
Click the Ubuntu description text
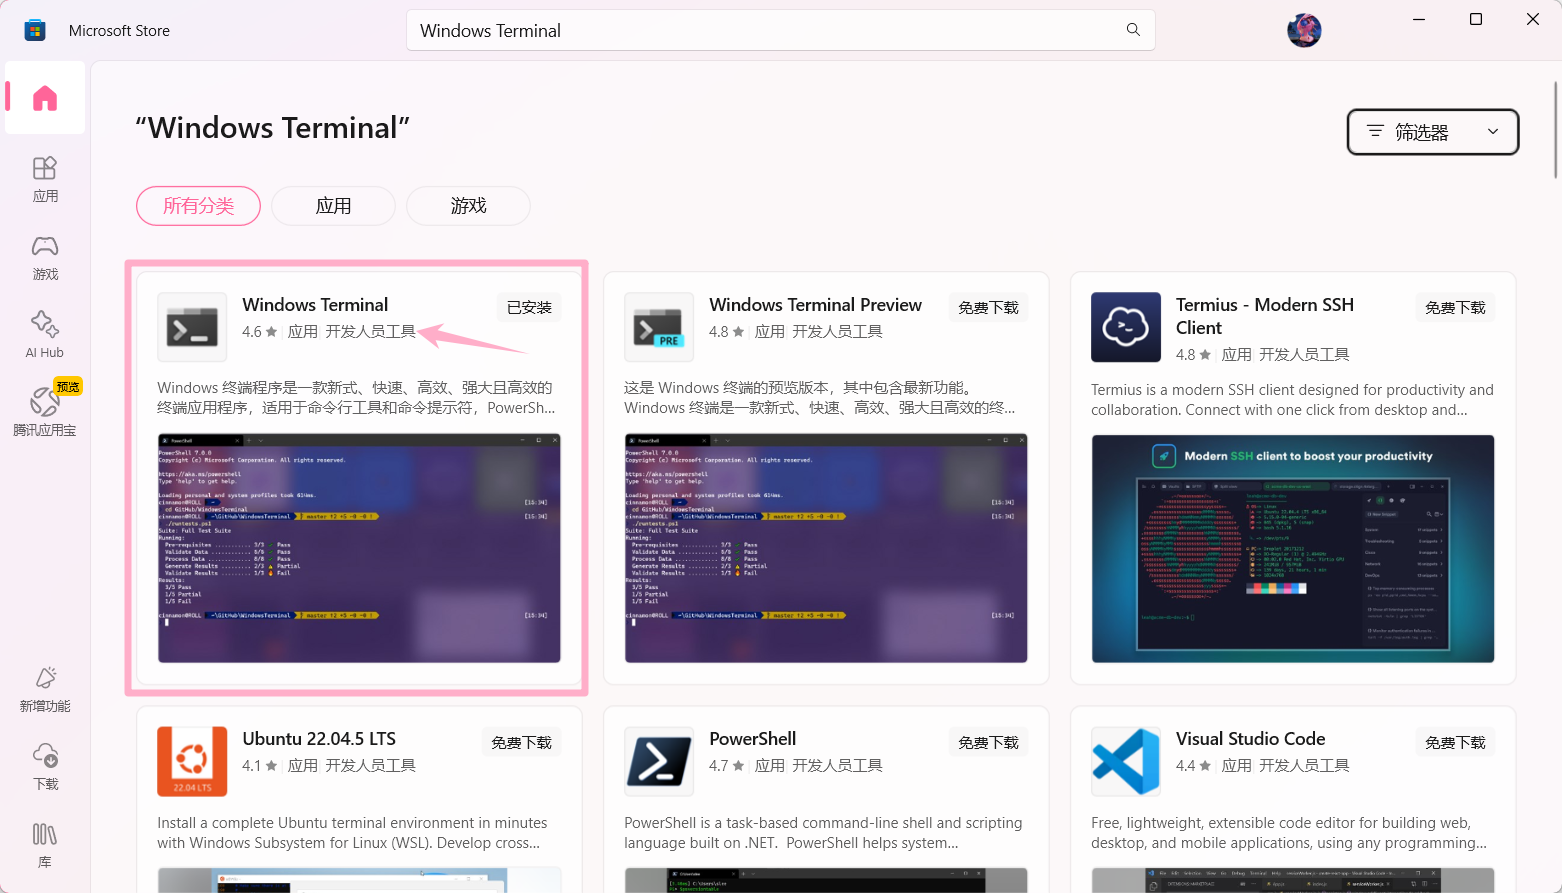pyautogui.click(x=352, y=833)
